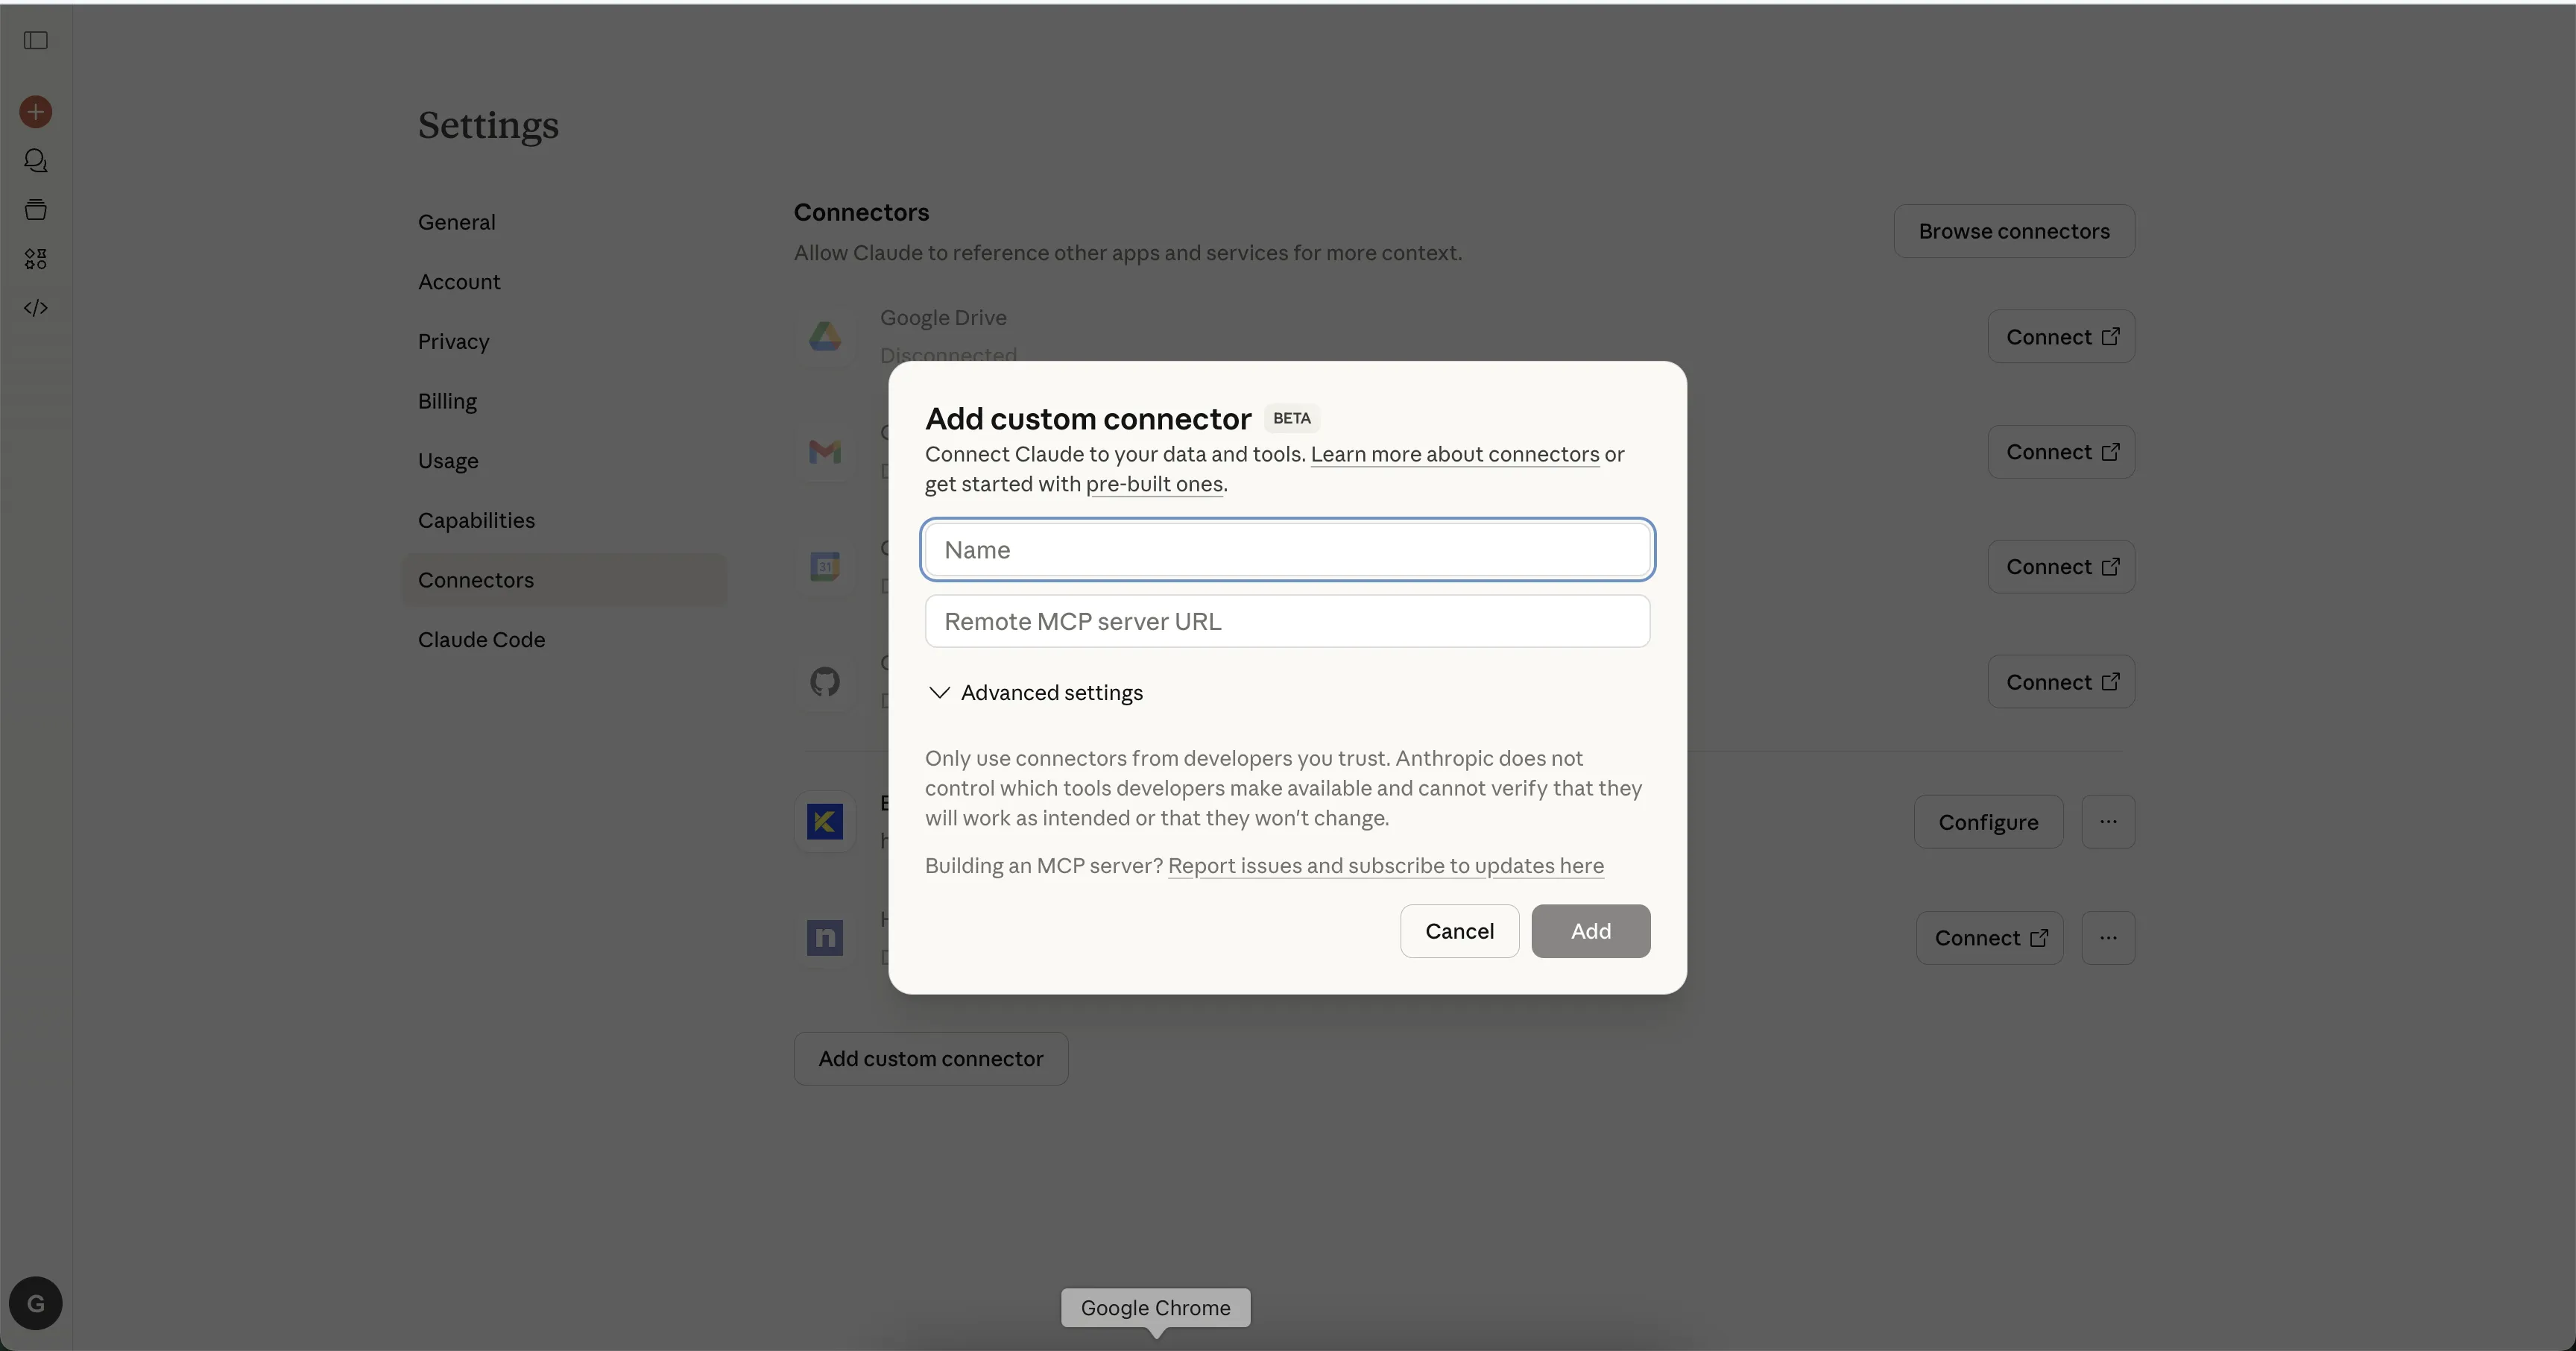Open the top three-dot options menu
Screen dimensions: 2576x1351
point(2108,822)
